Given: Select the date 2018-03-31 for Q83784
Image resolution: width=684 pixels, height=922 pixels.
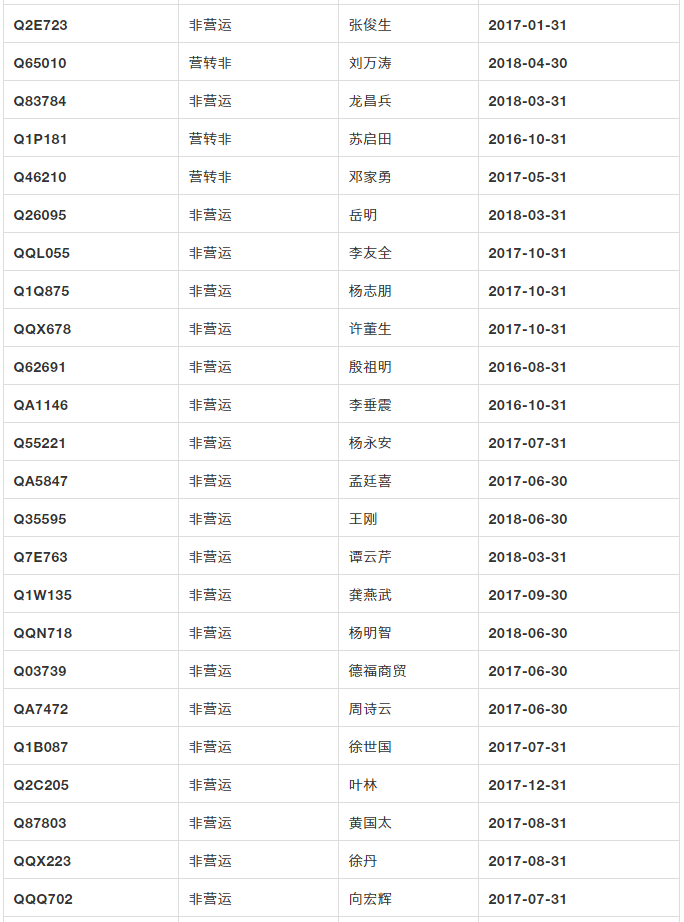Looking at the screenshot, I should tap(527, 101).
